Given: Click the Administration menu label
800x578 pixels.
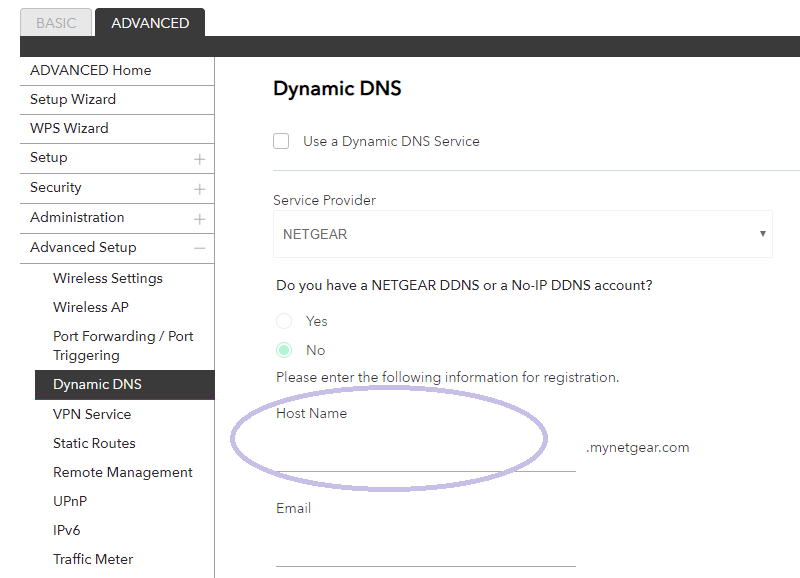Looking at the screenshot, I should tap(77, 217).
